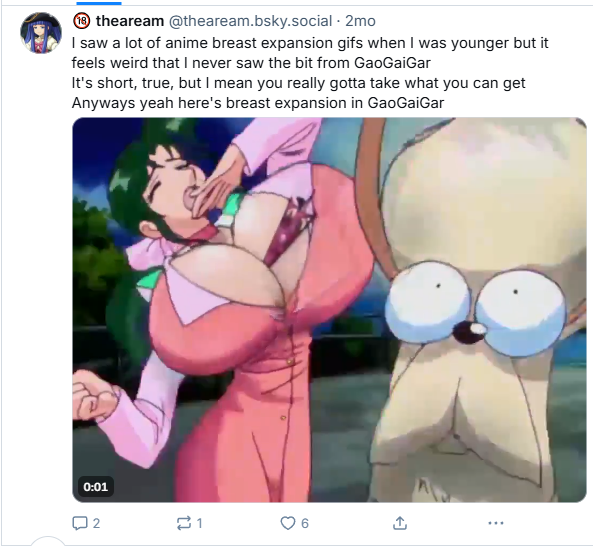Viewport: 593px width, 546px height.
Task: Open the three-dot more options menu
Action: 496,523
